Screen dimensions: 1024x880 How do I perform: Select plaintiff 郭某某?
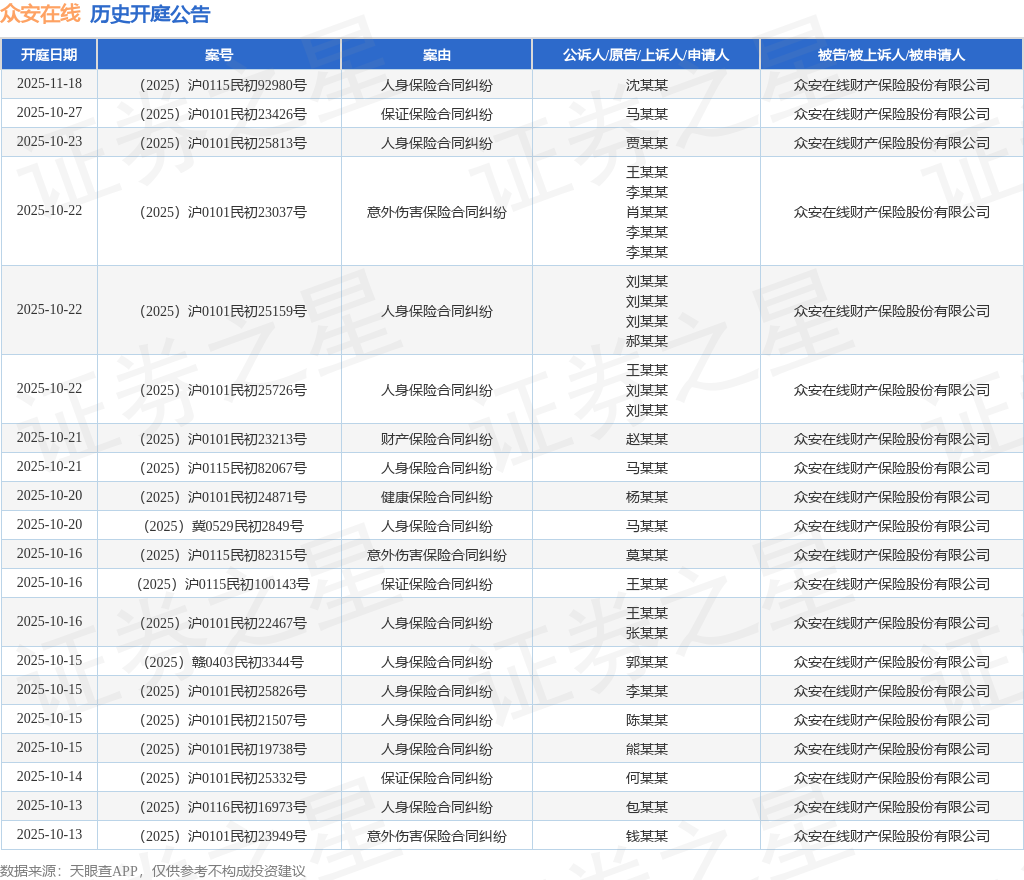[x=647, y=663]
